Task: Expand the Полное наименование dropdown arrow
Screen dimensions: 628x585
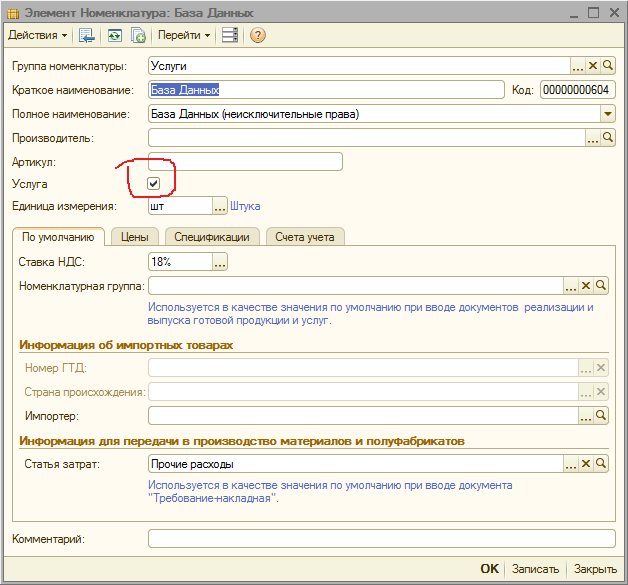Action: point(607,114)
